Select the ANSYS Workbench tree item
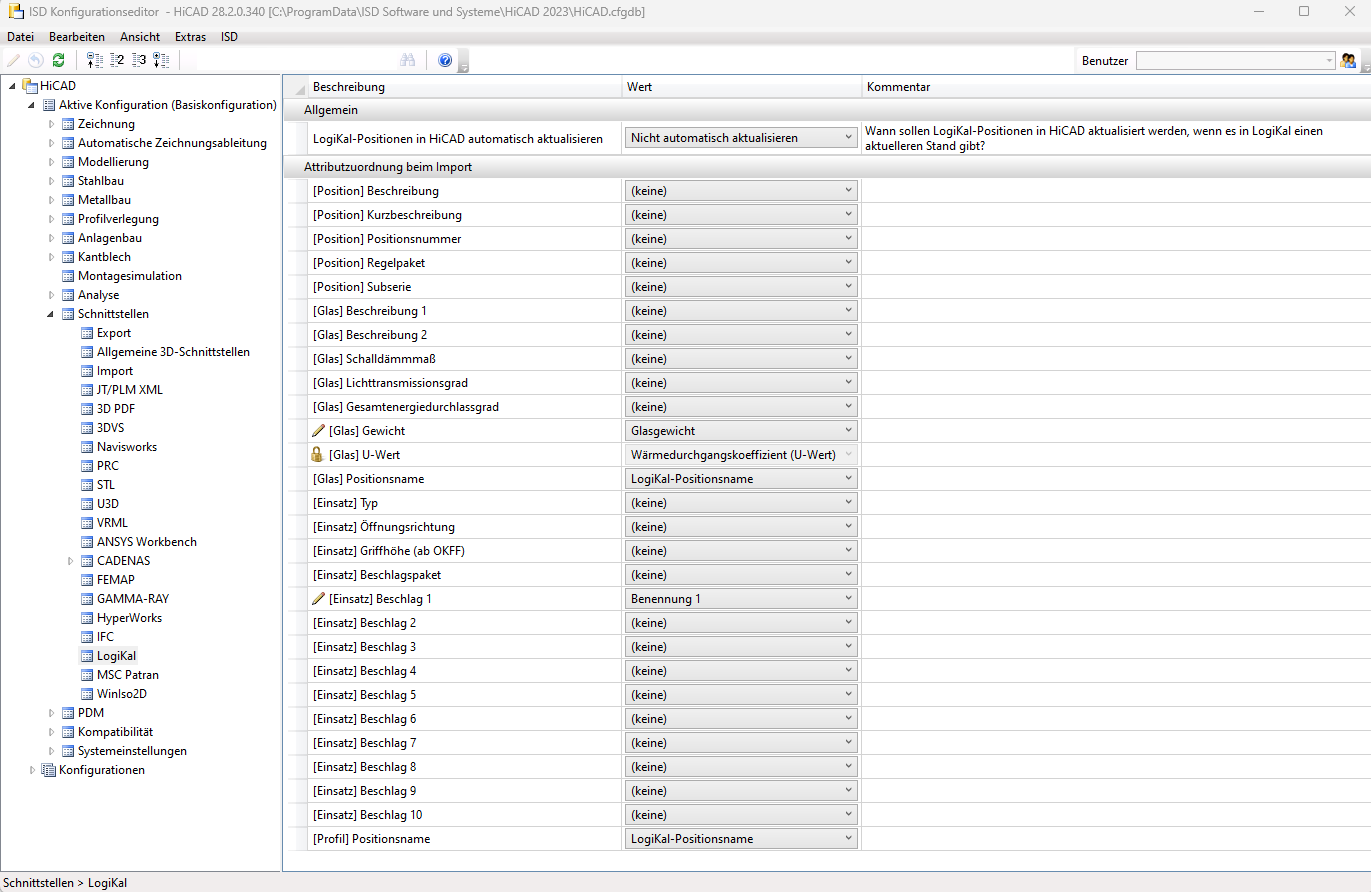The image size is (1371, 892). pos(147,542)
